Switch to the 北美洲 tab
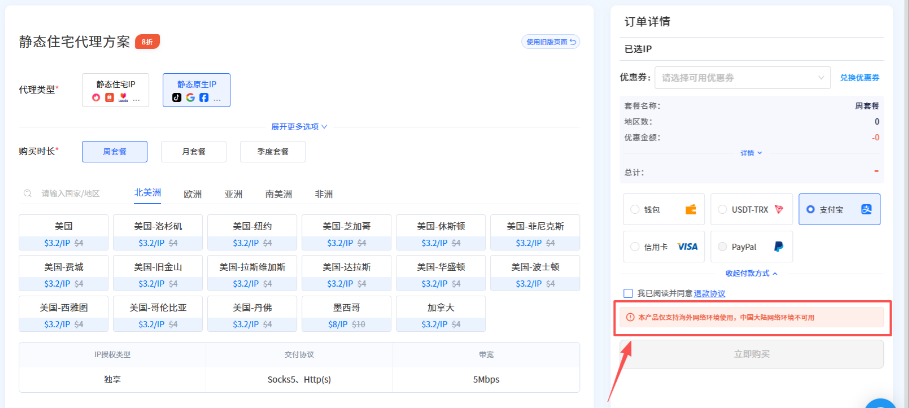Image resolution: width=909 pixels, height=408 pixels. (x=147, y=193)
